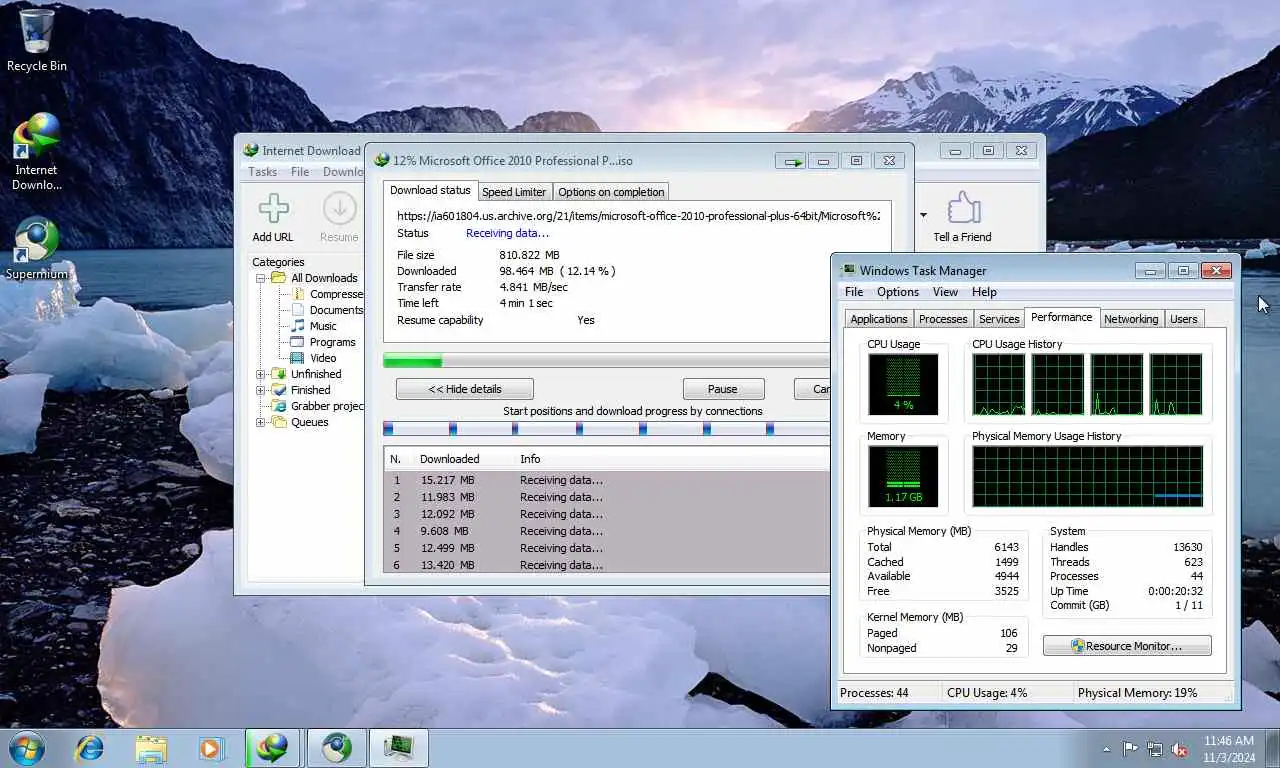Click the Music note category icon
Viewport: 1280px width, 768px height.
click(x=298, y=326)
